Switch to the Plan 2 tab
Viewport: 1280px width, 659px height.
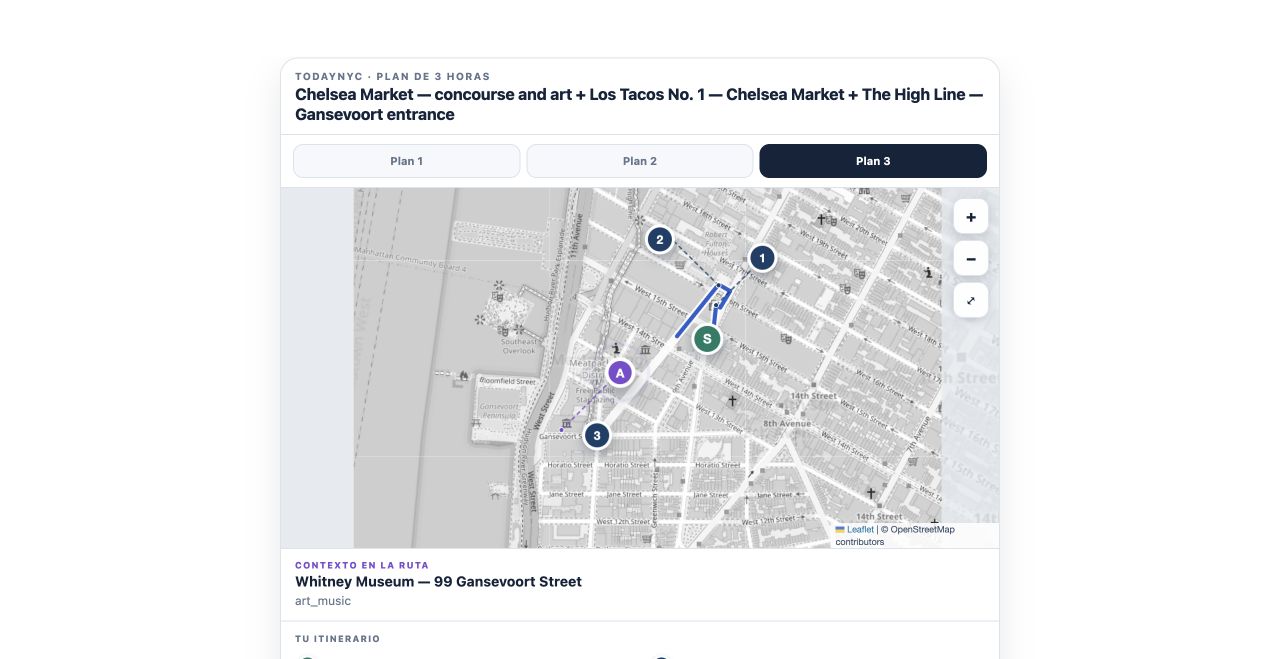640,161
